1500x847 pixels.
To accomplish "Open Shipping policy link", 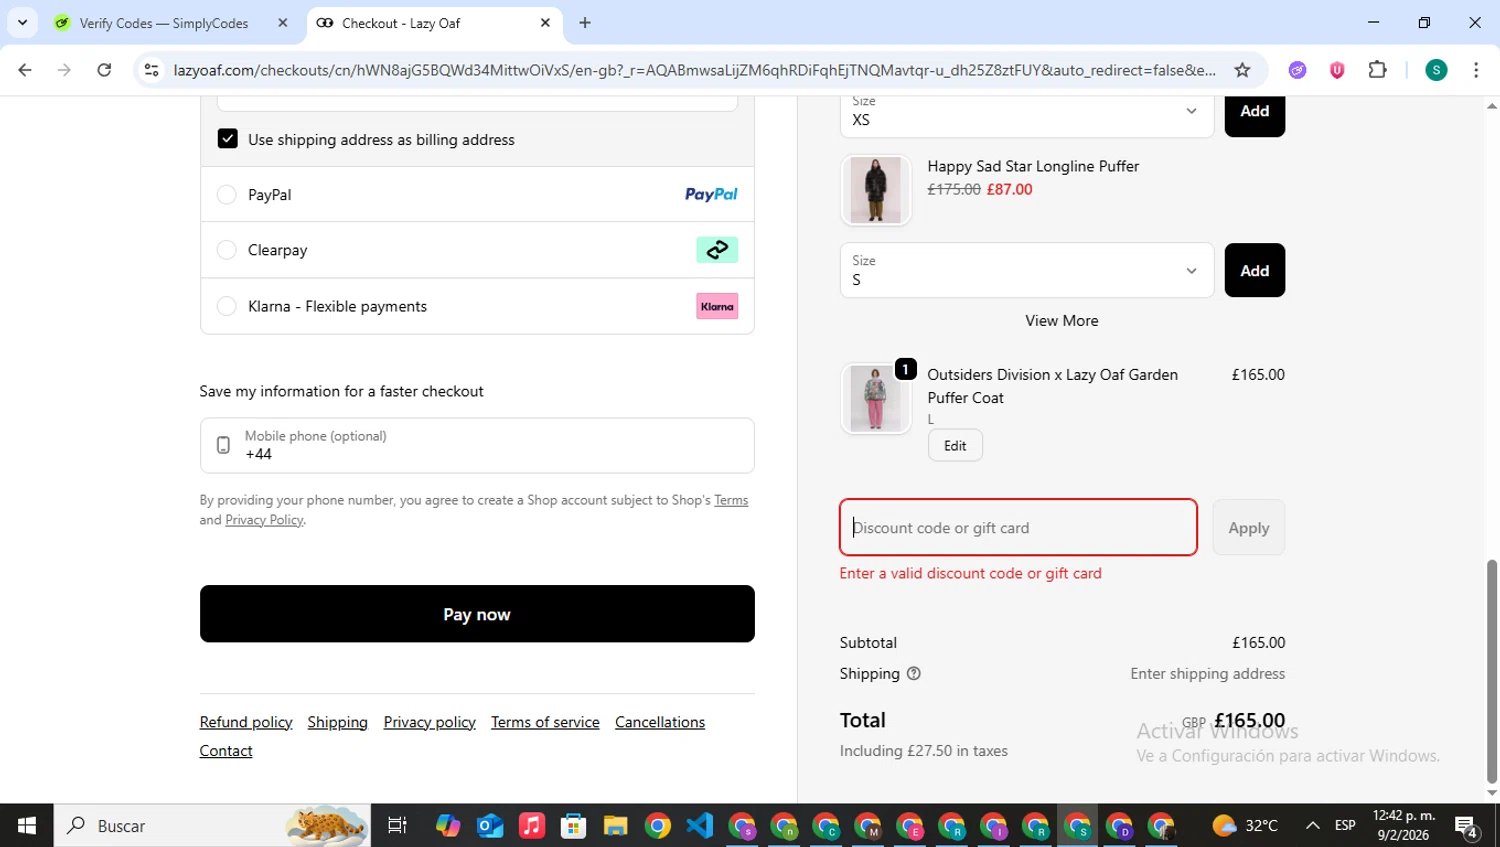I will point(338,722).
